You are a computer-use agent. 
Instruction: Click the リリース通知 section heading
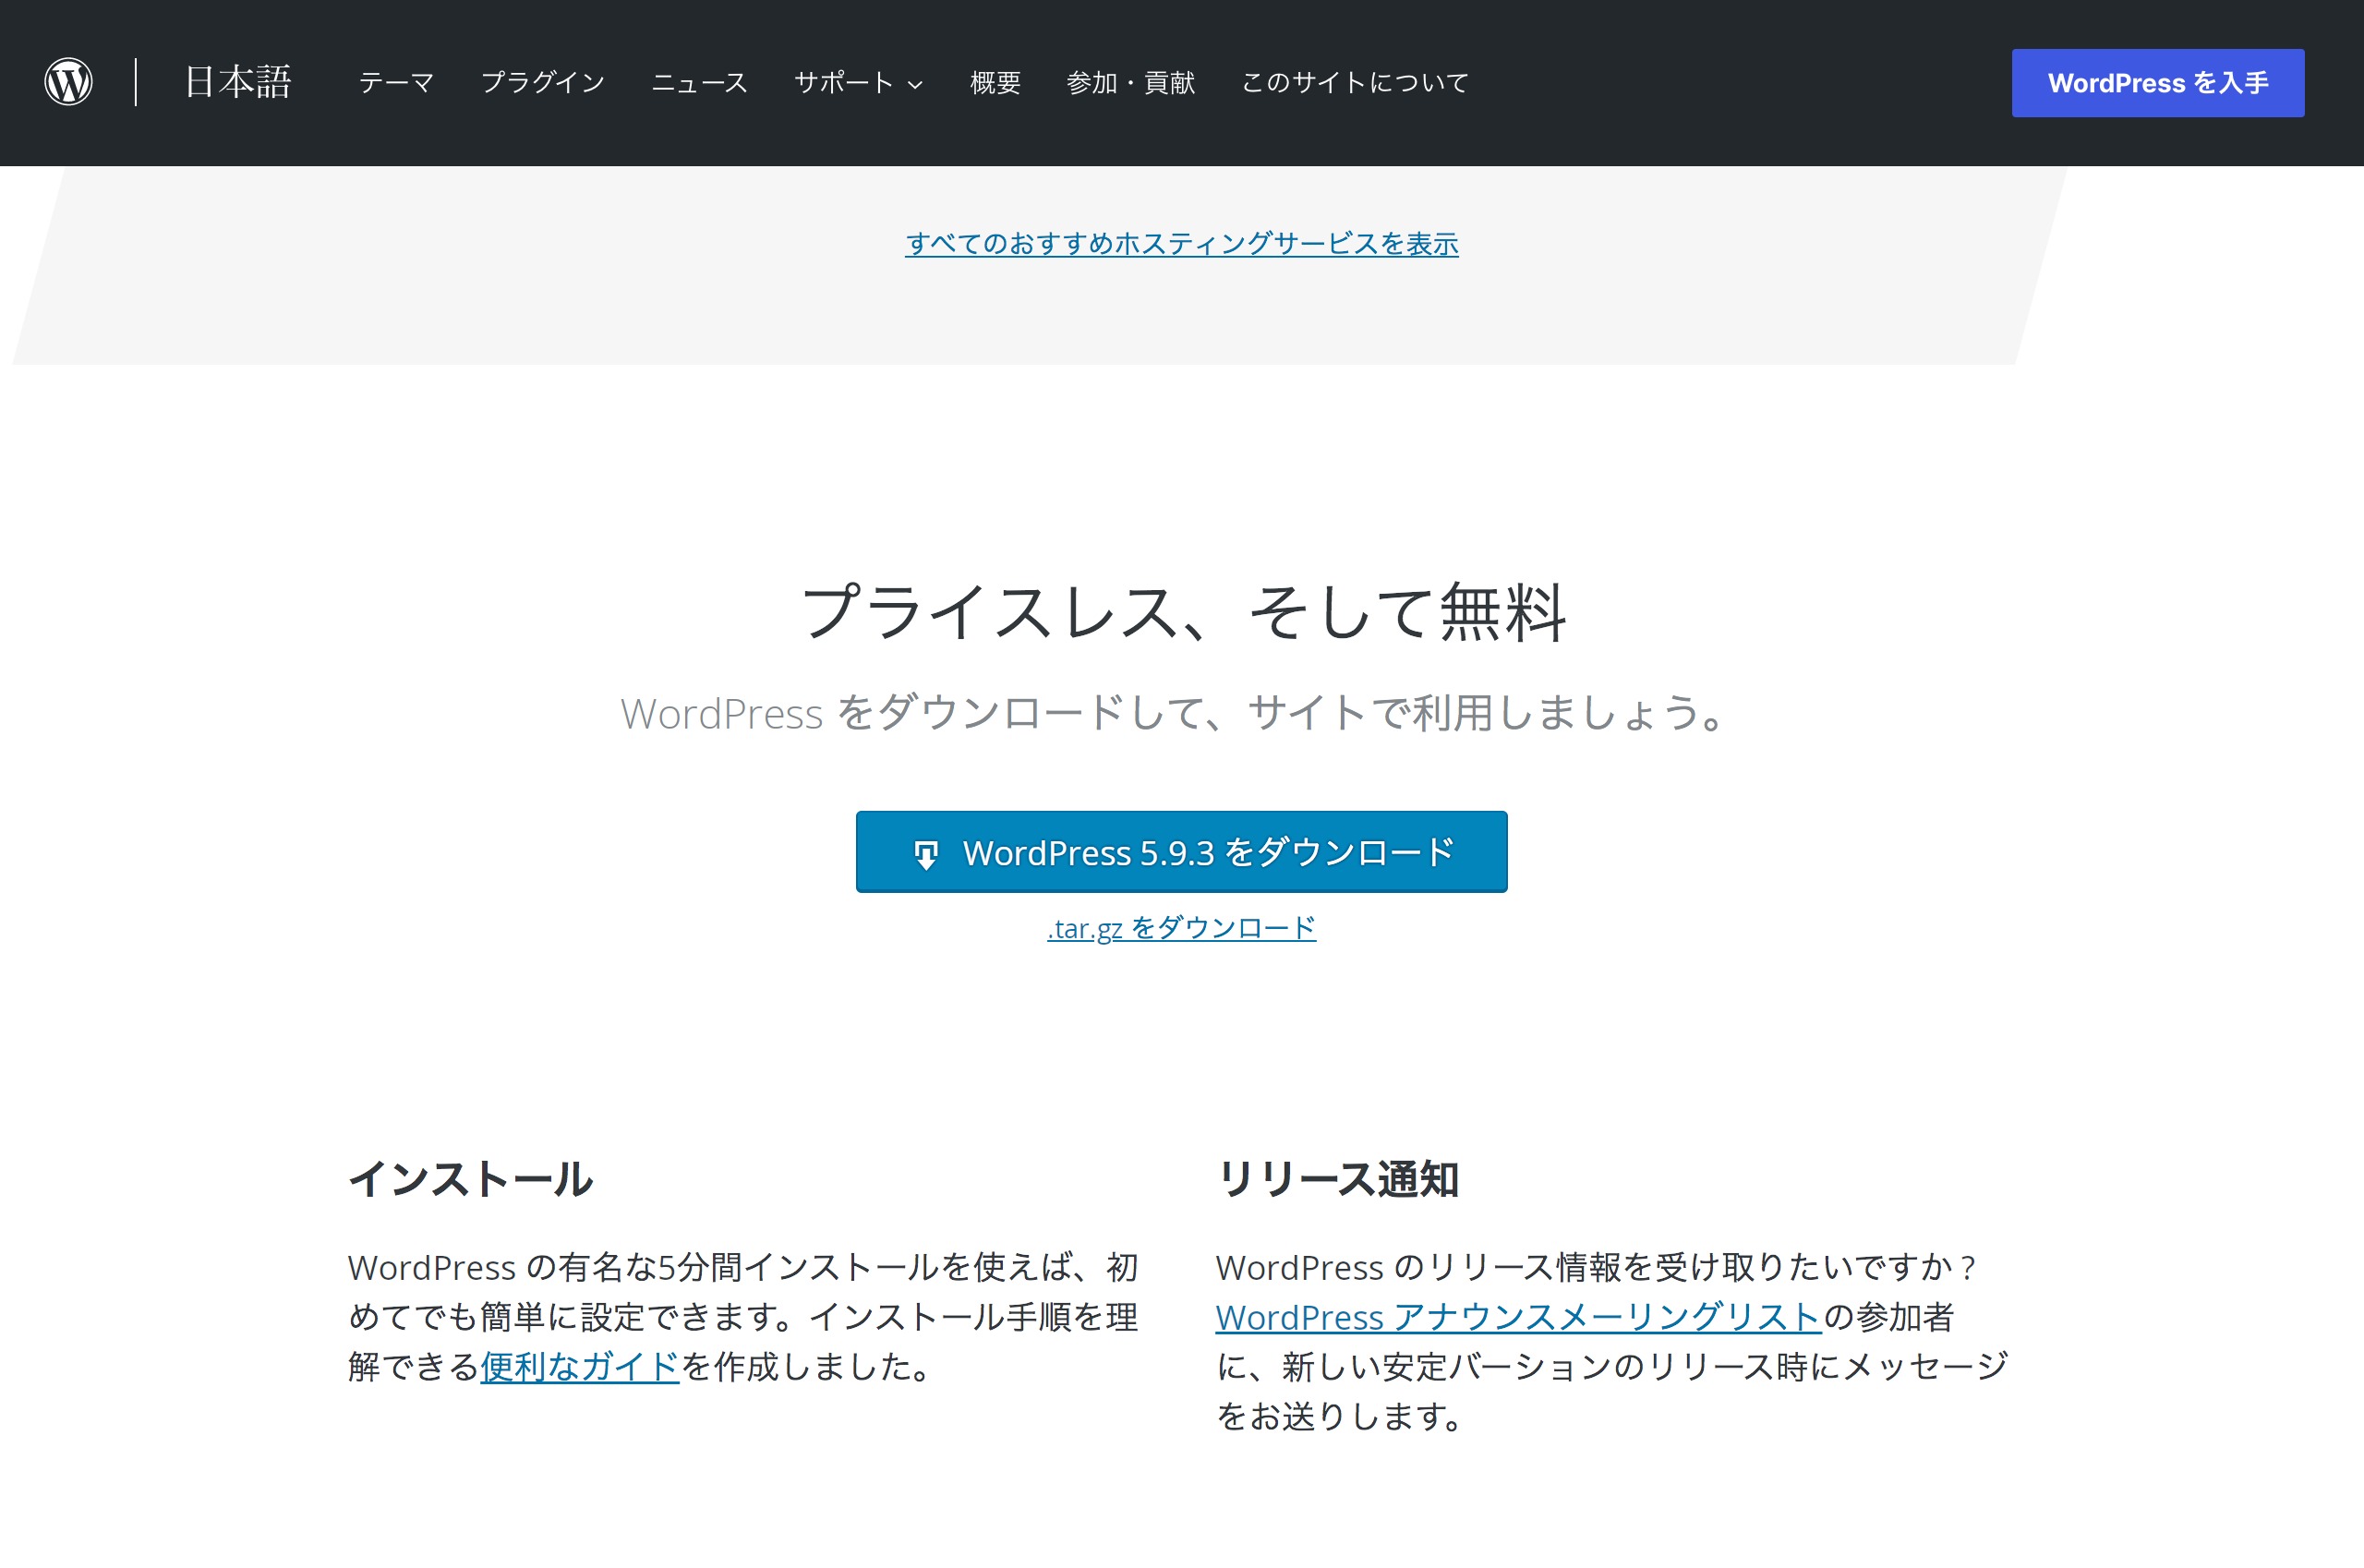pyautogui.click(x=1337, y=1179)
